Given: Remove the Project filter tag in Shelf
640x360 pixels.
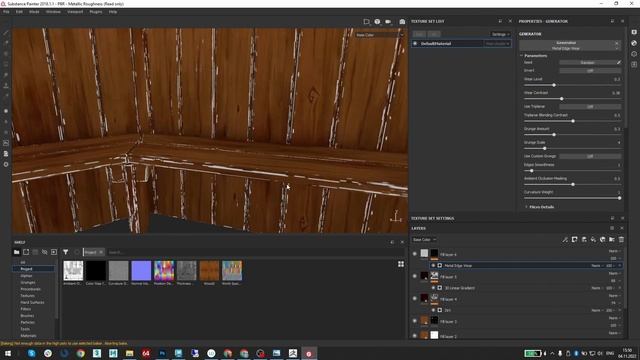Looking at the screenshot, I should pyautogui.click(x=101, y=252).
